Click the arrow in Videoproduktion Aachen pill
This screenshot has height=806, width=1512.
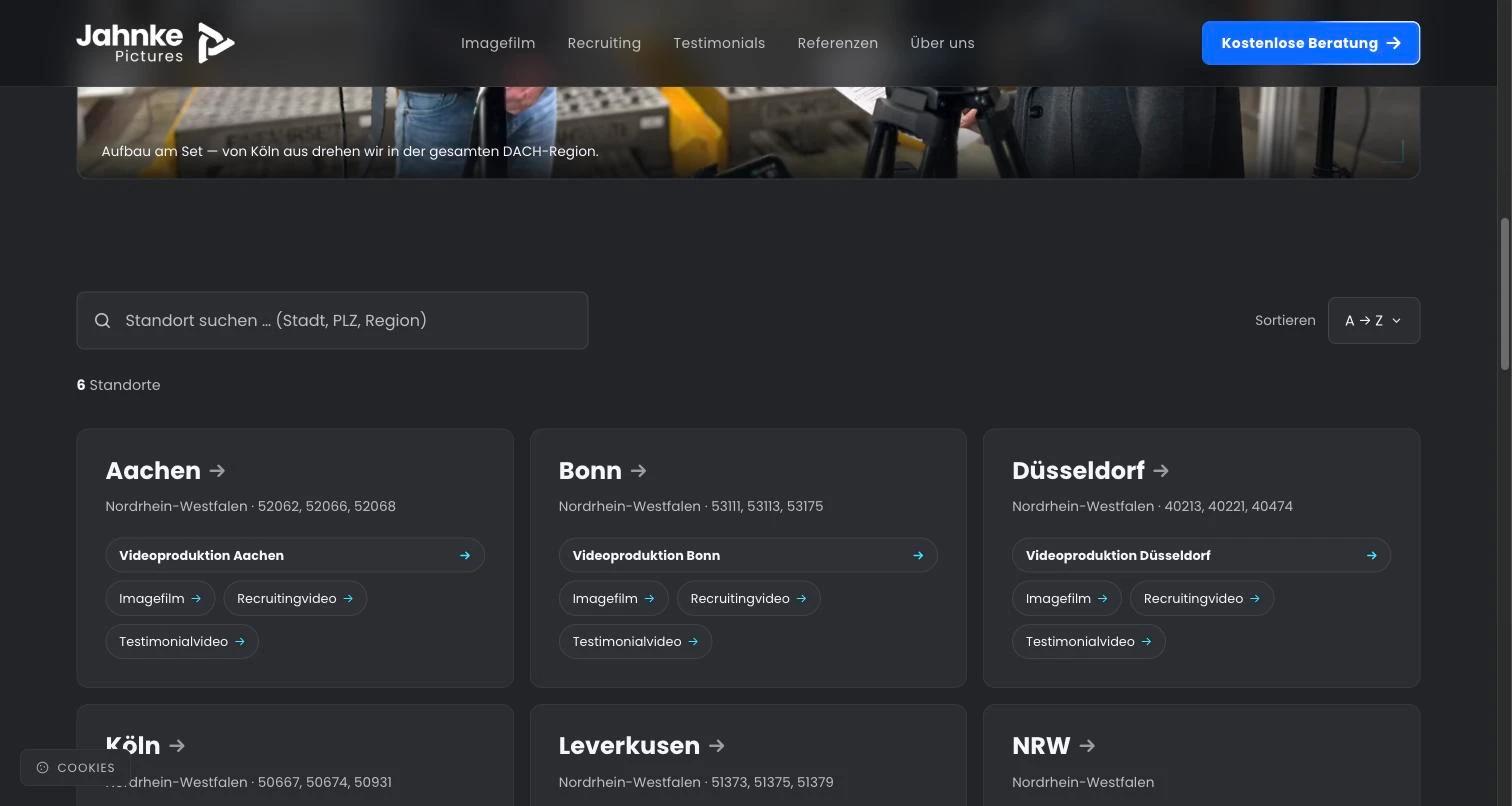[465, 556]
